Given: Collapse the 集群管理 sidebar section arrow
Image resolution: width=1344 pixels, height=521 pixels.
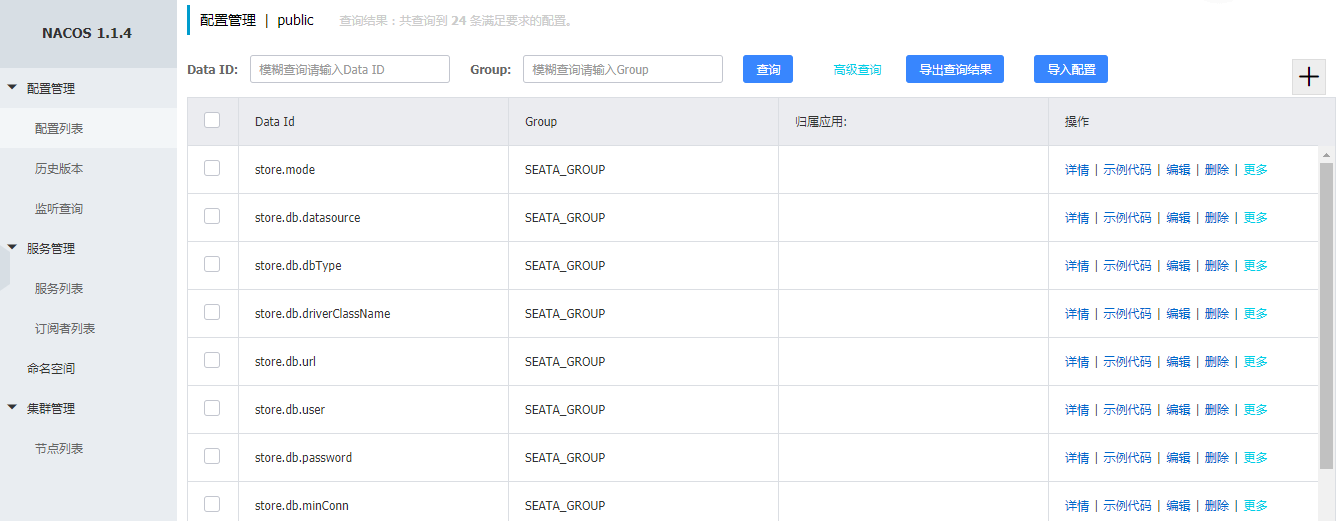Looking at the screenshot, I should tap(12, 408).
